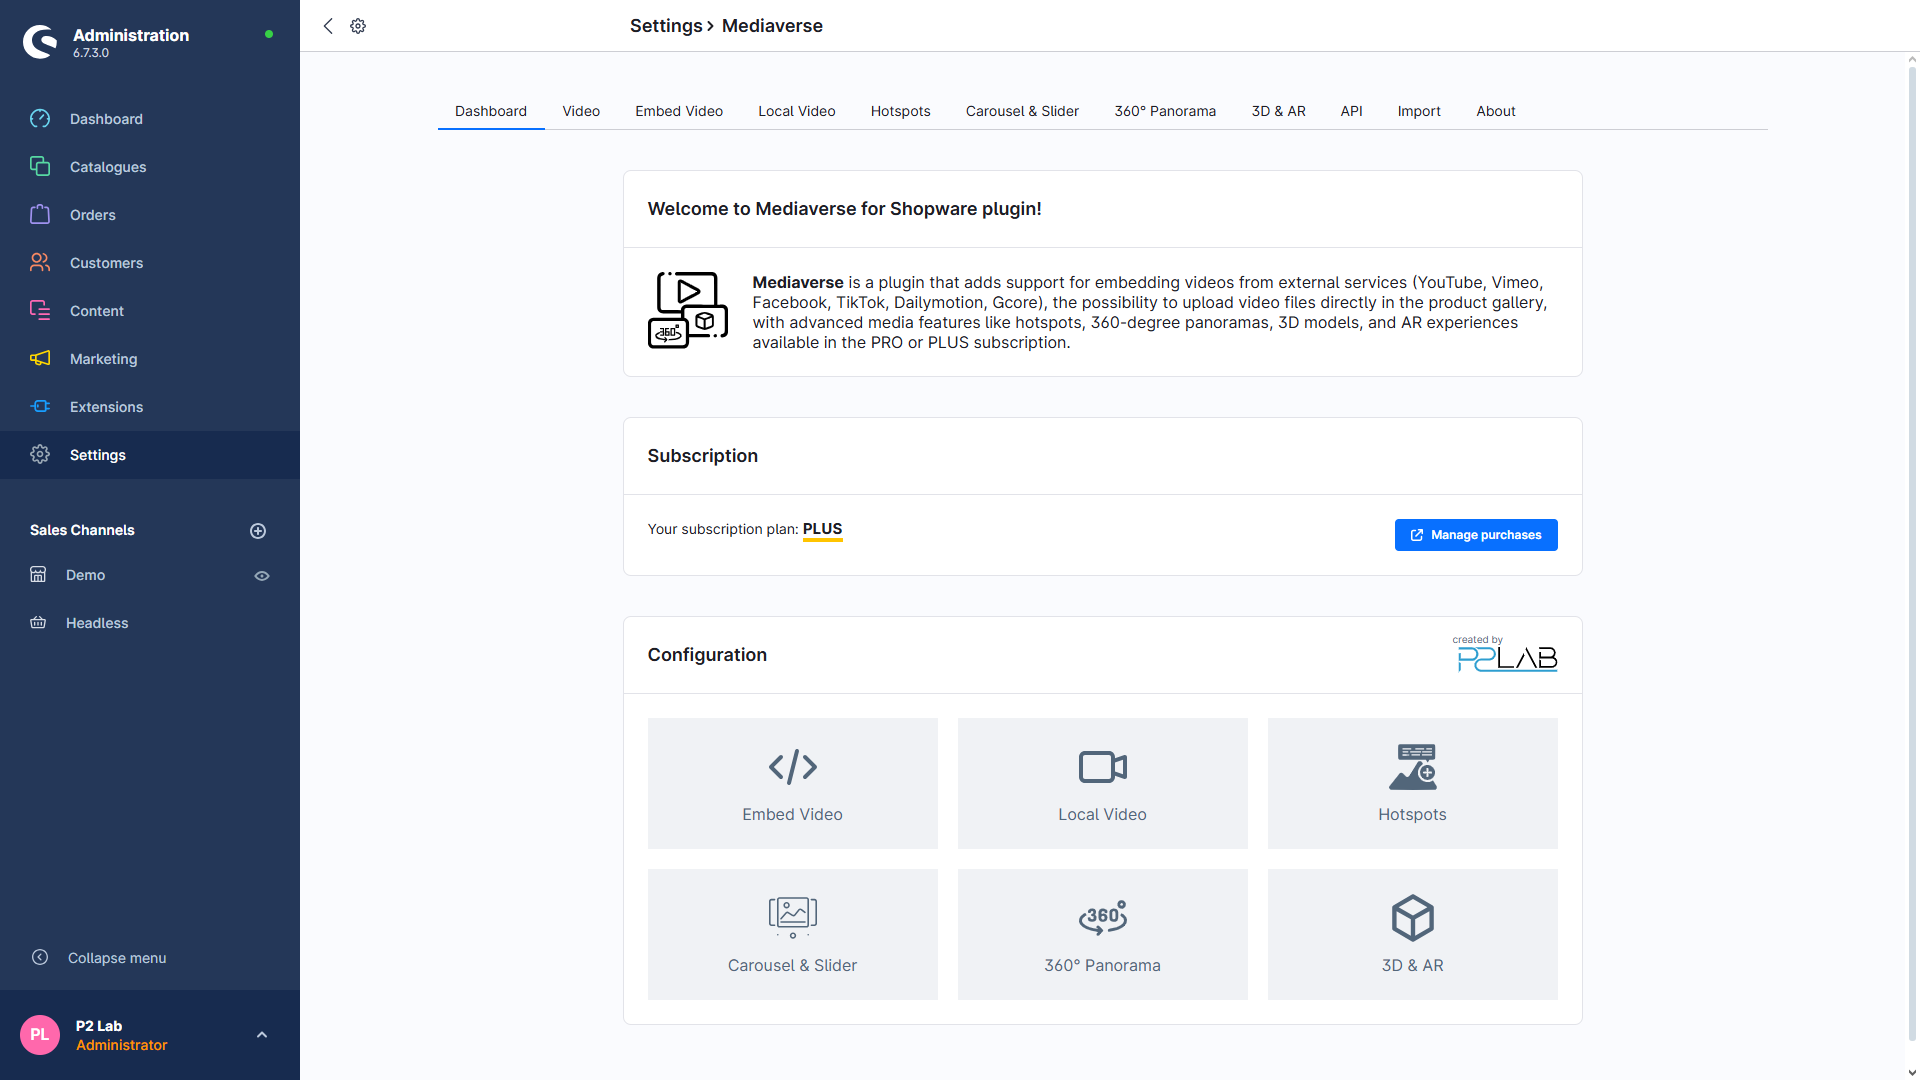Switch to the 3D & AR tab
Screen dimensions: 1920x1080
point(1279,111)
